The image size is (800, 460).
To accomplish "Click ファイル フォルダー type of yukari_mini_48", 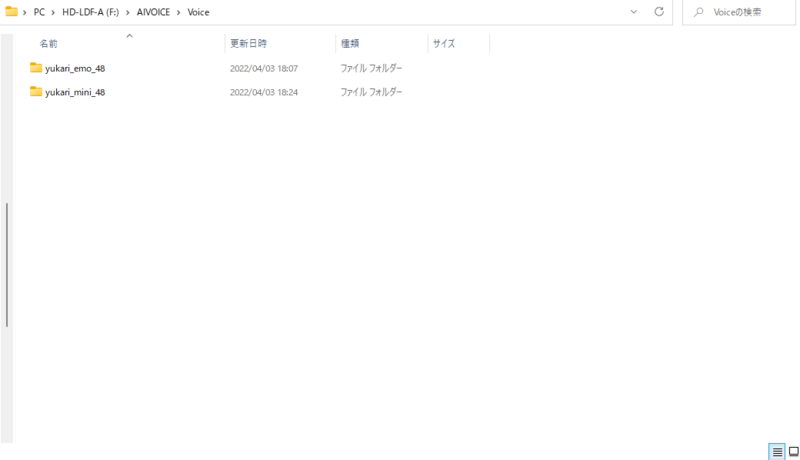I will pos(371,92).
